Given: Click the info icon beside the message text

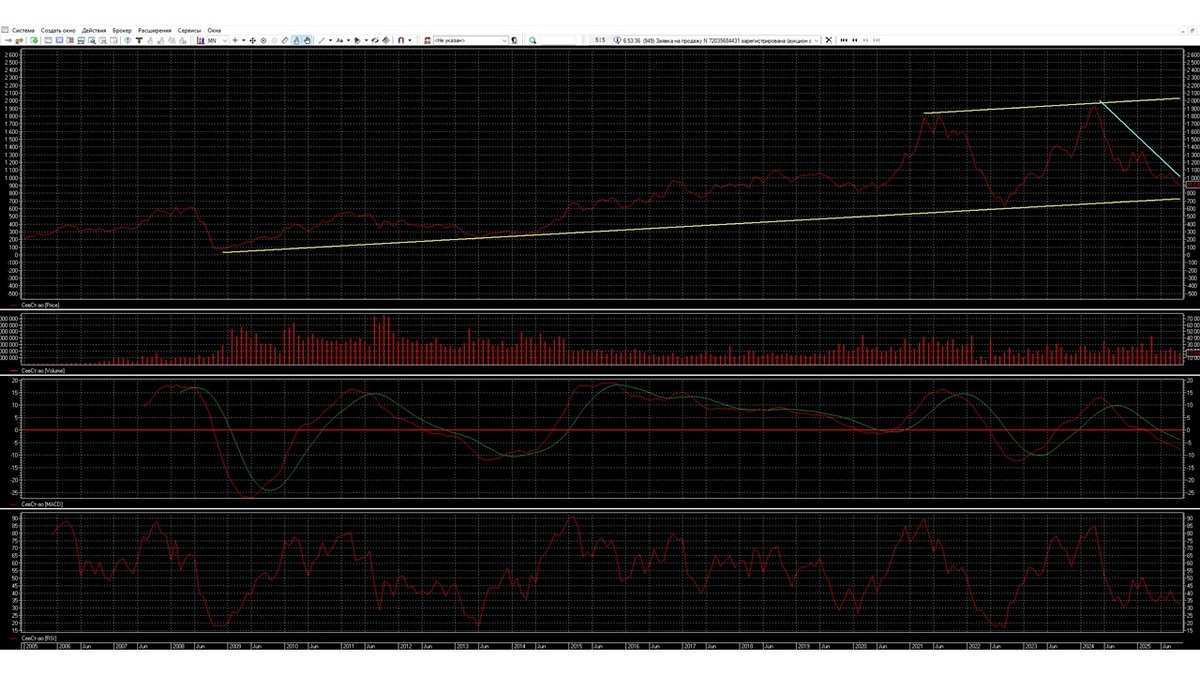Looking at the screenshot, I should [x=617, y=40].
